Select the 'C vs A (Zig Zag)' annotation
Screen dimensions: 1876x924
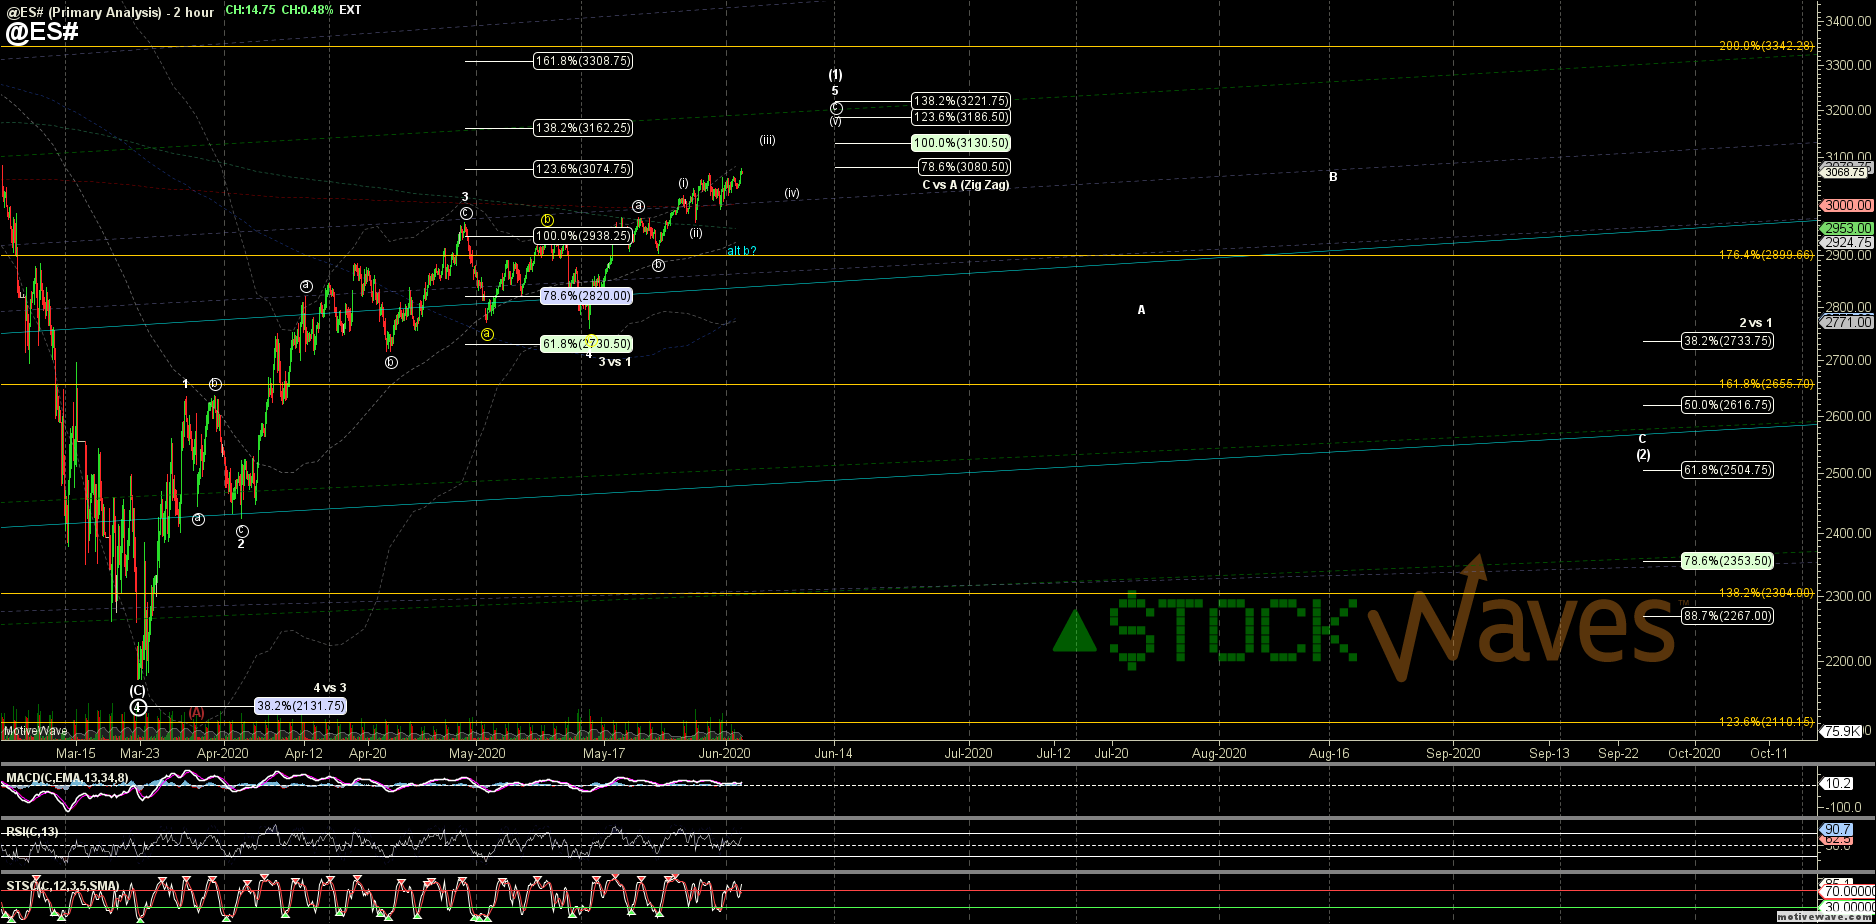pos(965,185)
